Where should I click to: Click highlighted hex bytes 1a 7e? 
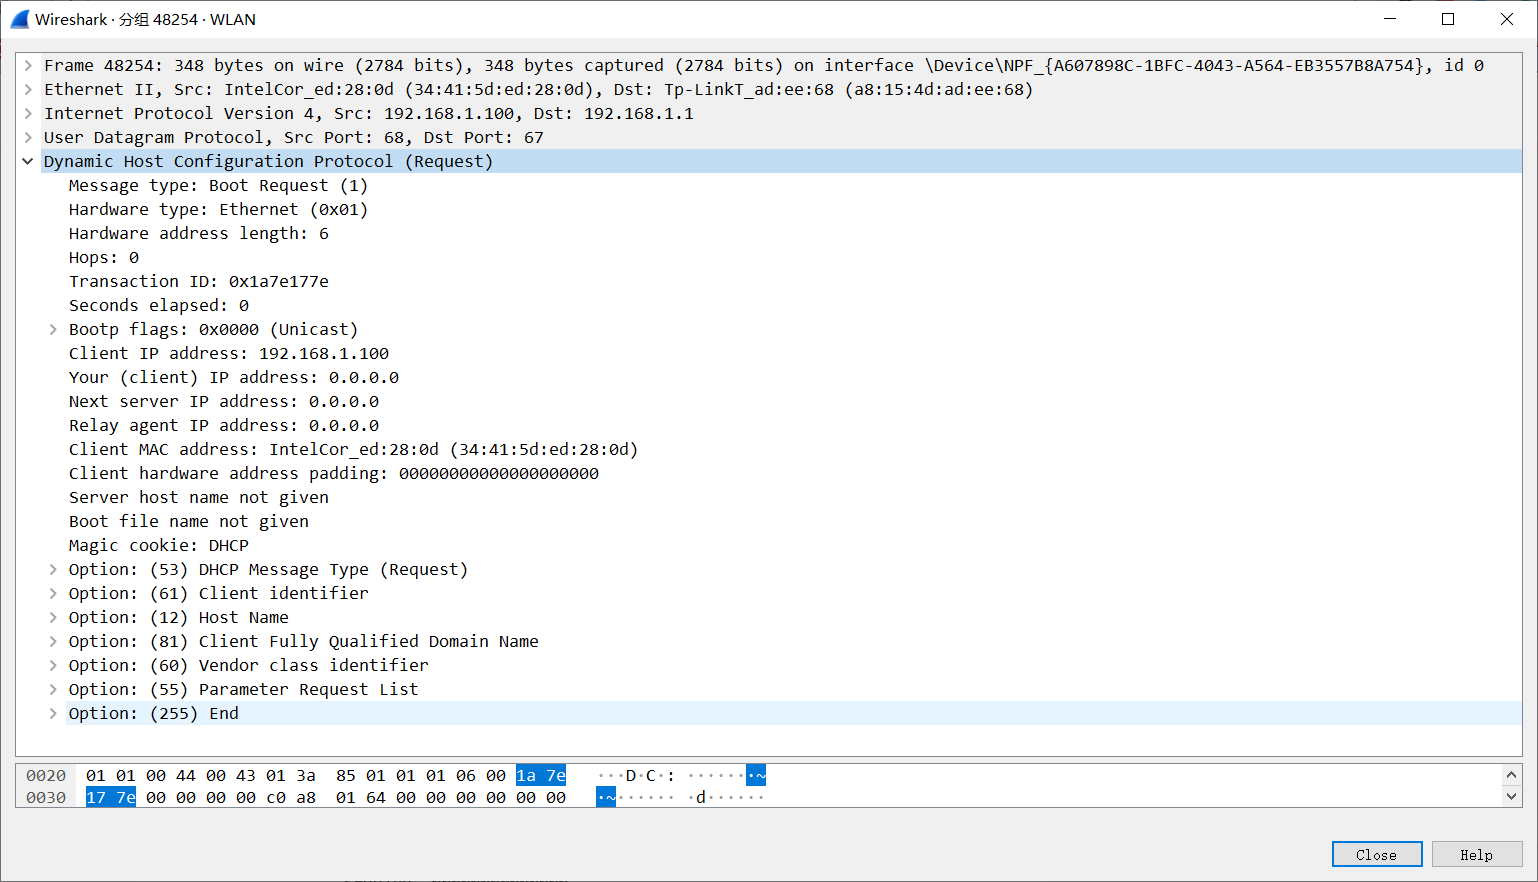point(540,776)
